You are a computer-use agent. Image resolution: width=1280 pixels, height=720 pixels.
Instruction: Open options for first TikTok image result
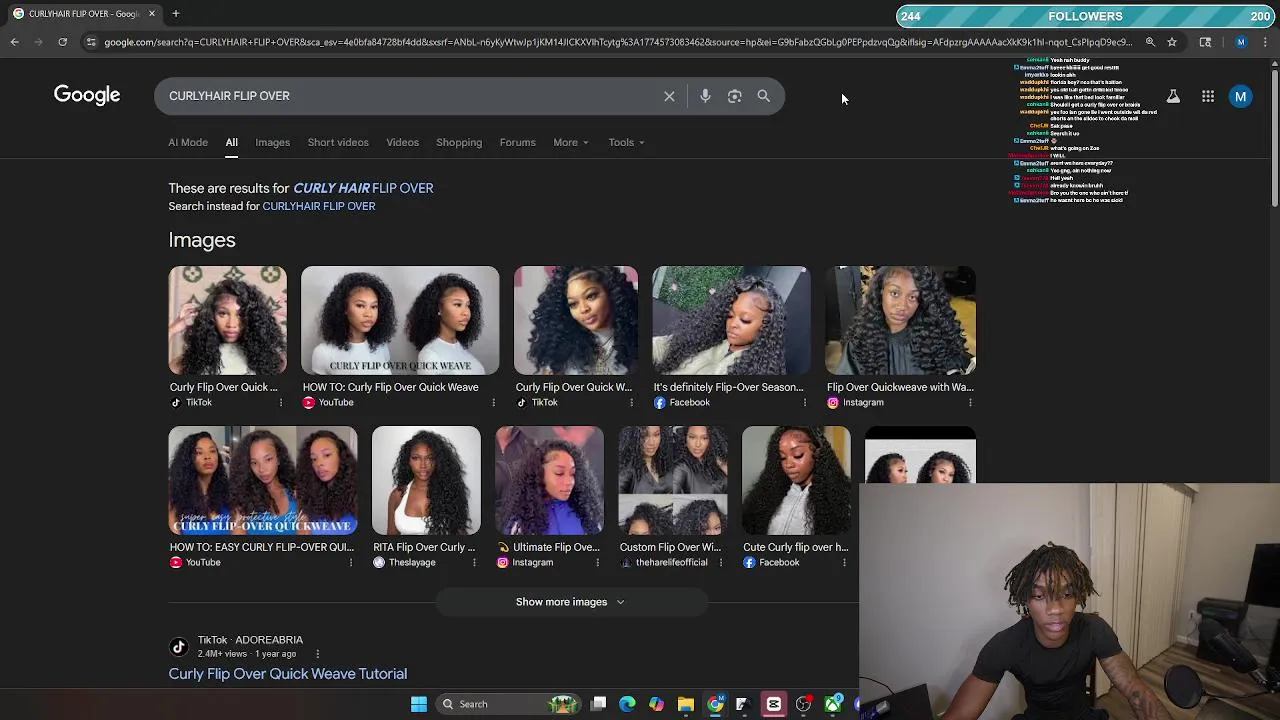(280, 403)
